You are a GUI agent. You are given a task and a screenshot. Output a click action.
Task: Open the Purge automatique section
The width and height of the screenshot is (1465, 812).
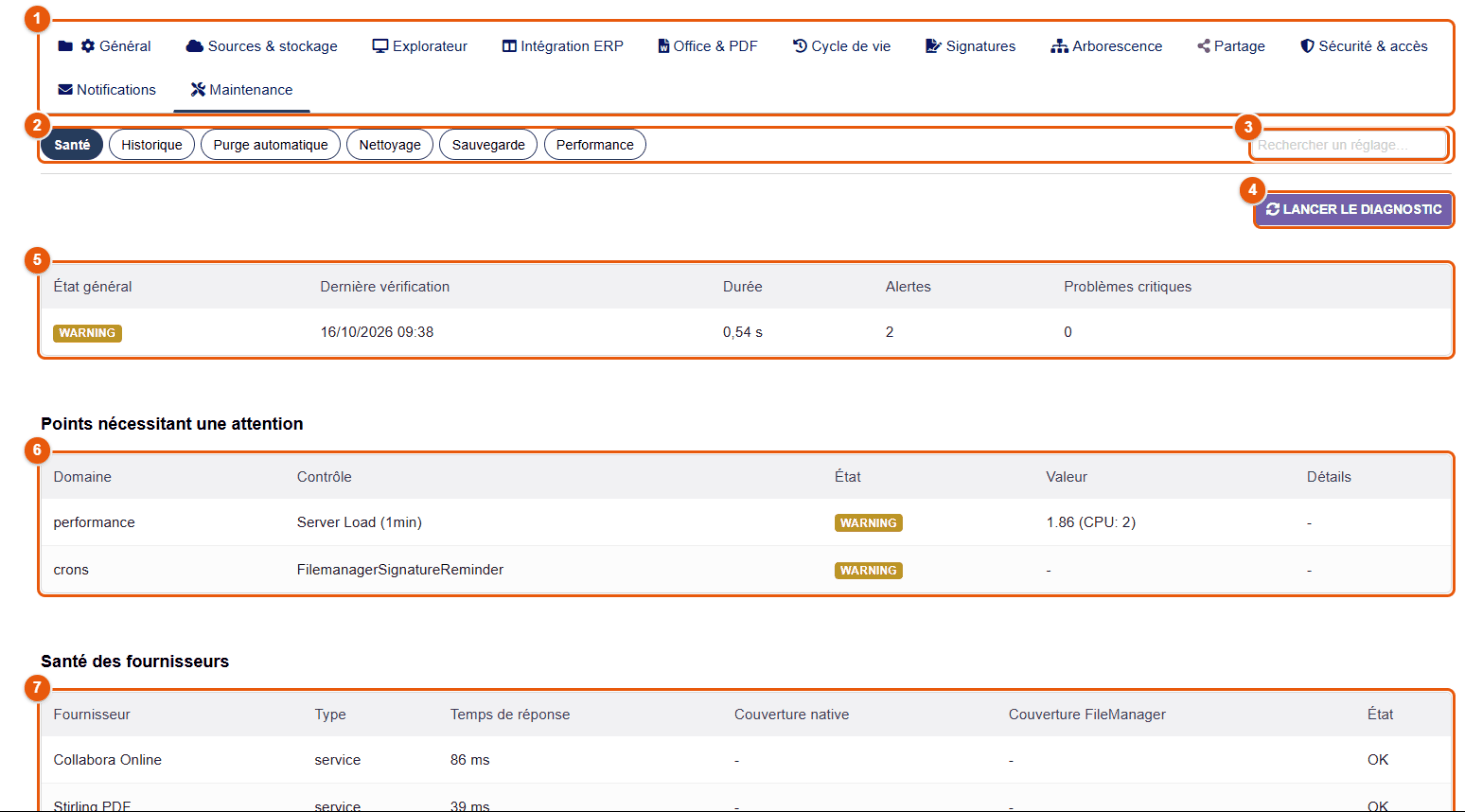click(271, 145)
